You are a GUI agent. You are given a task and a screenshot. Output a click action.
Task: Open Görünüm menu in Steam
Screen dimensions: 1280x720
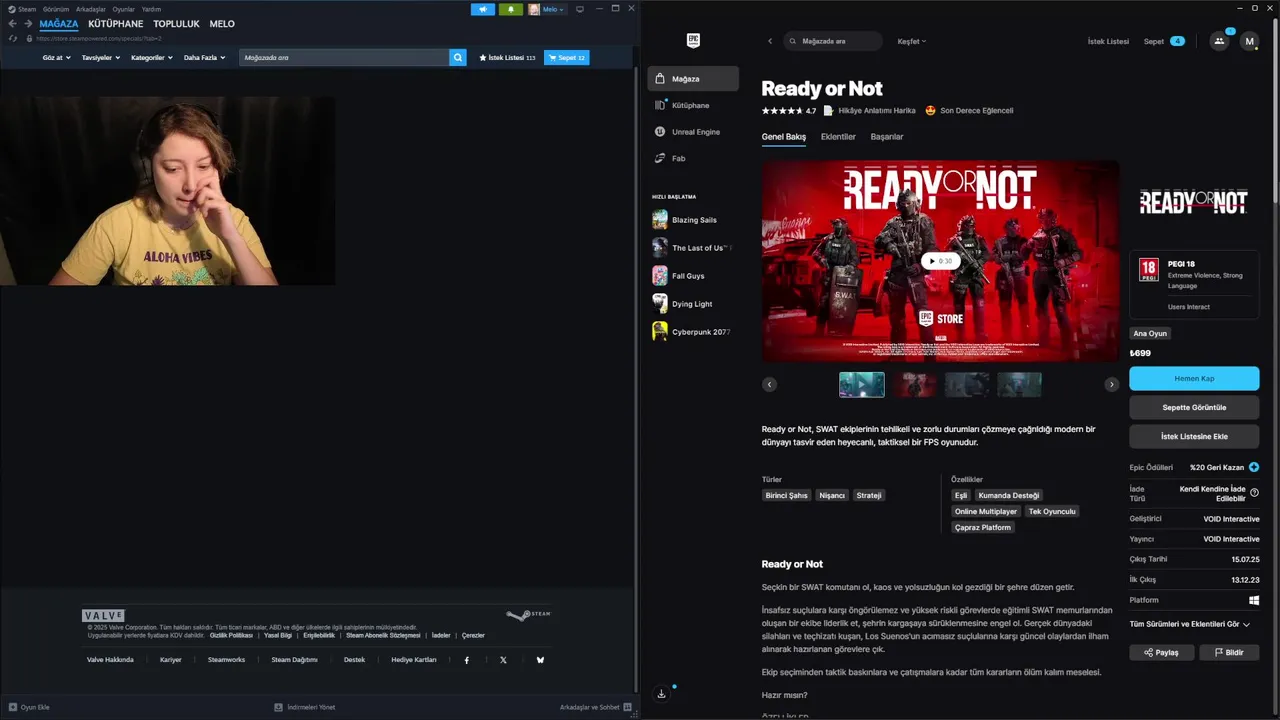(56, 9)
